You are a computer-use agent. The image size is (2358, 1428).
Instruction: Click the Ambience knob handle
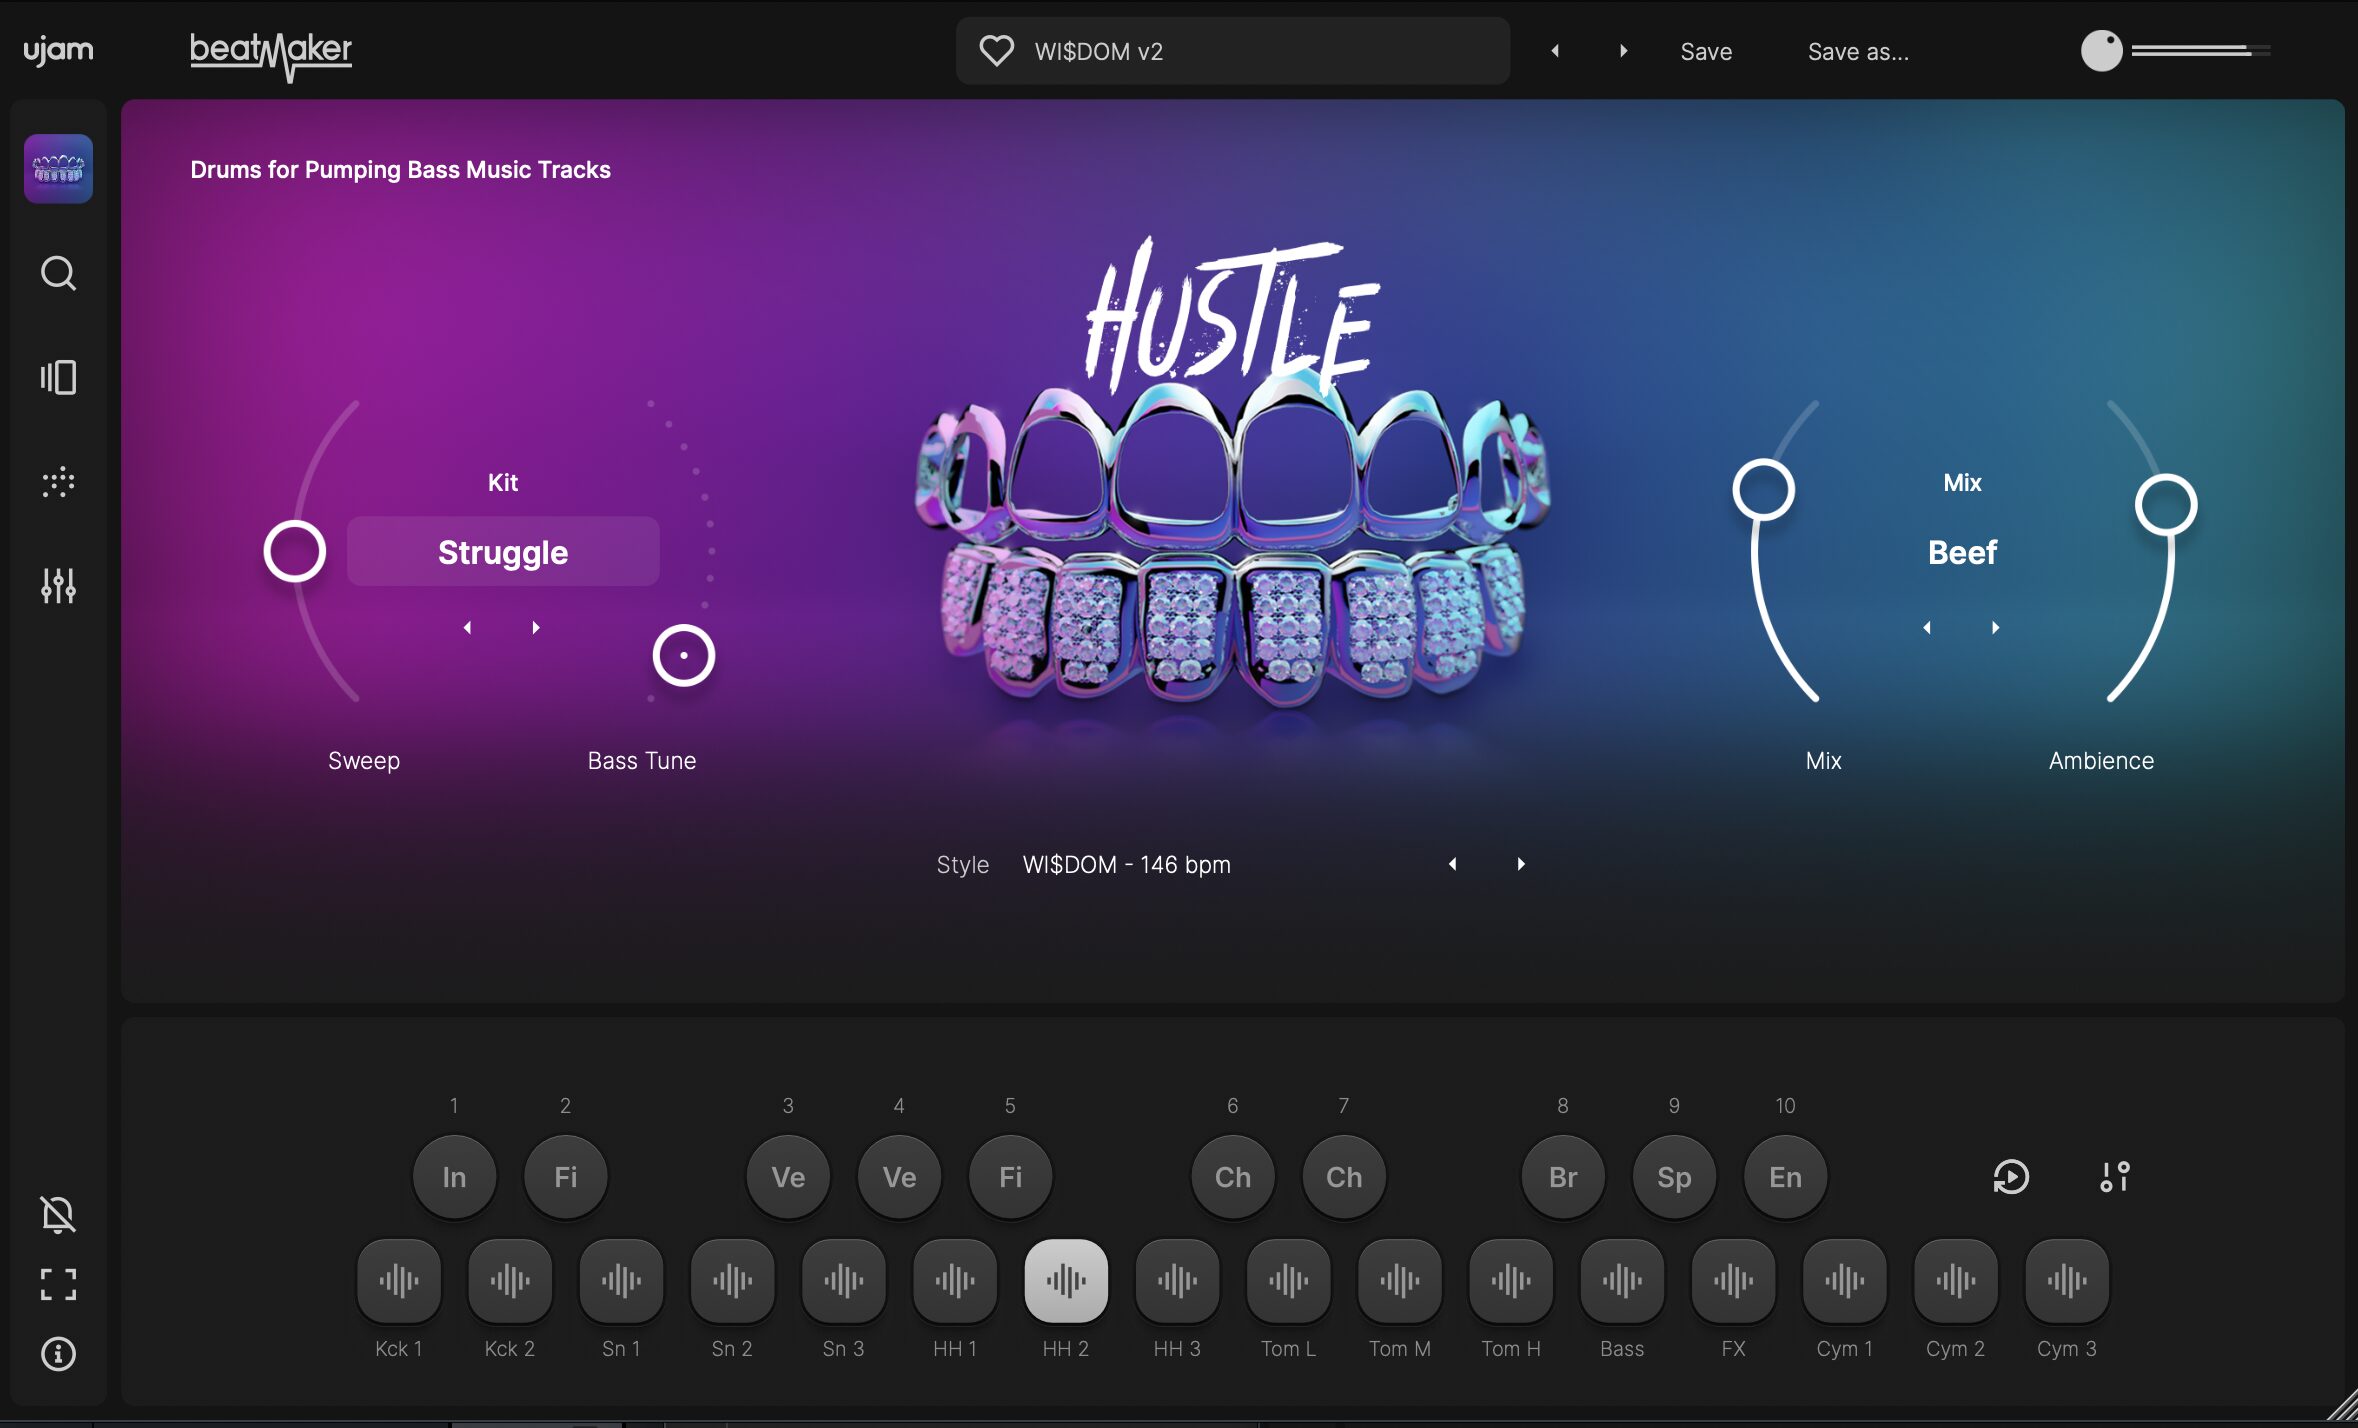pyautogui.click(x=2166, y=504)
